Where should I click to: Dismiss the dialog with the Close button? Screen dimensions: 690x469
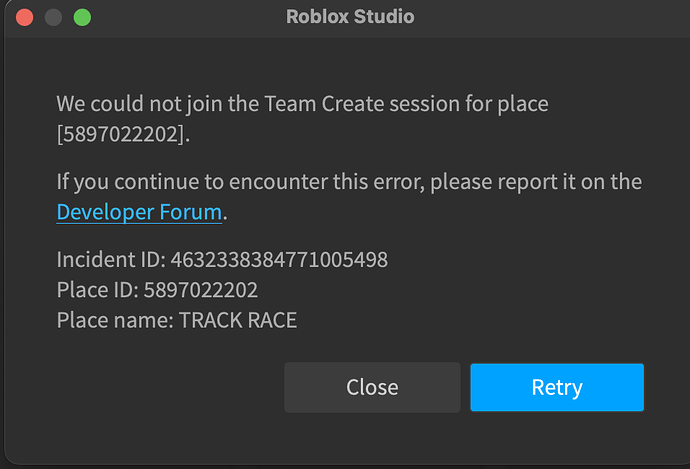tap(372, 387)
